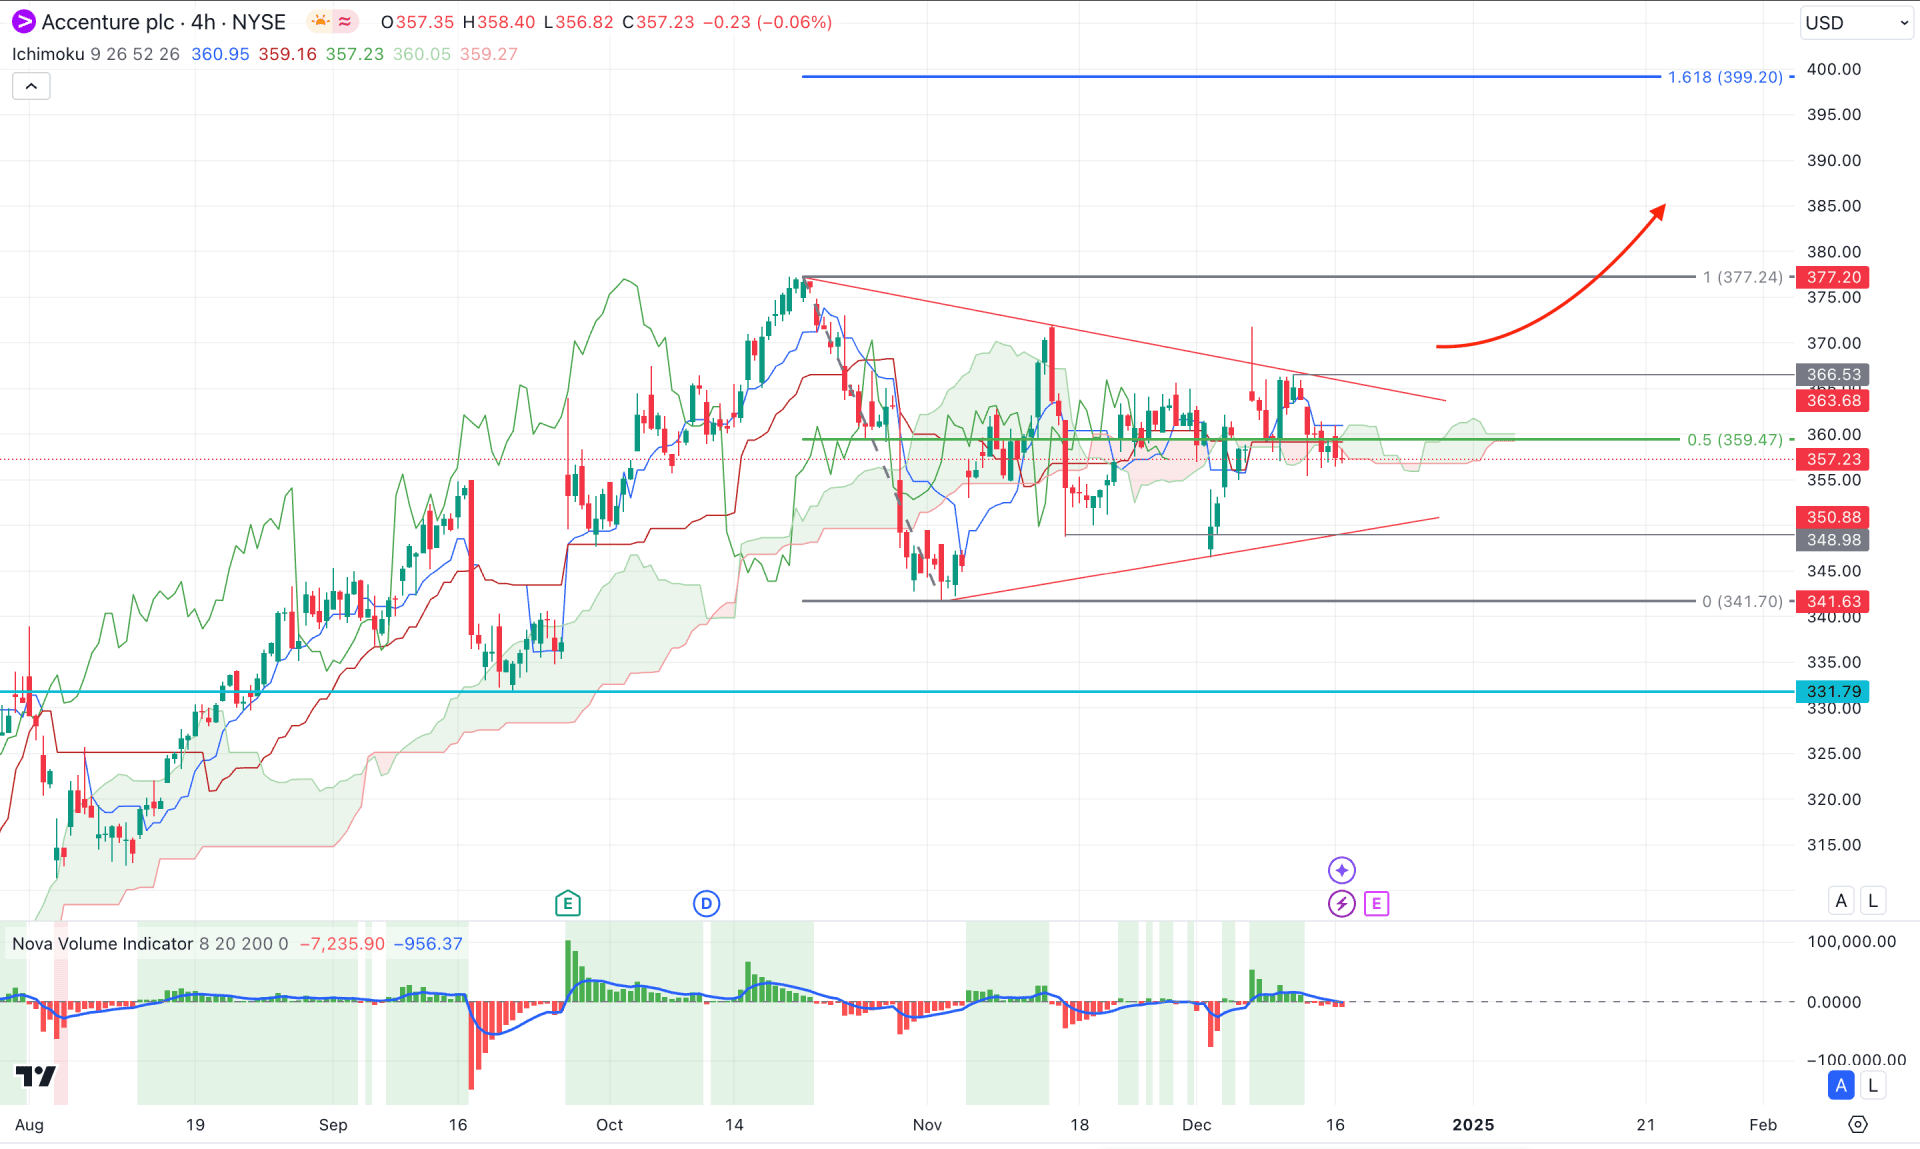1920x1149 pixels.
Task: Click the purple sparkle event icon
Action: [x=1341, y=870]
